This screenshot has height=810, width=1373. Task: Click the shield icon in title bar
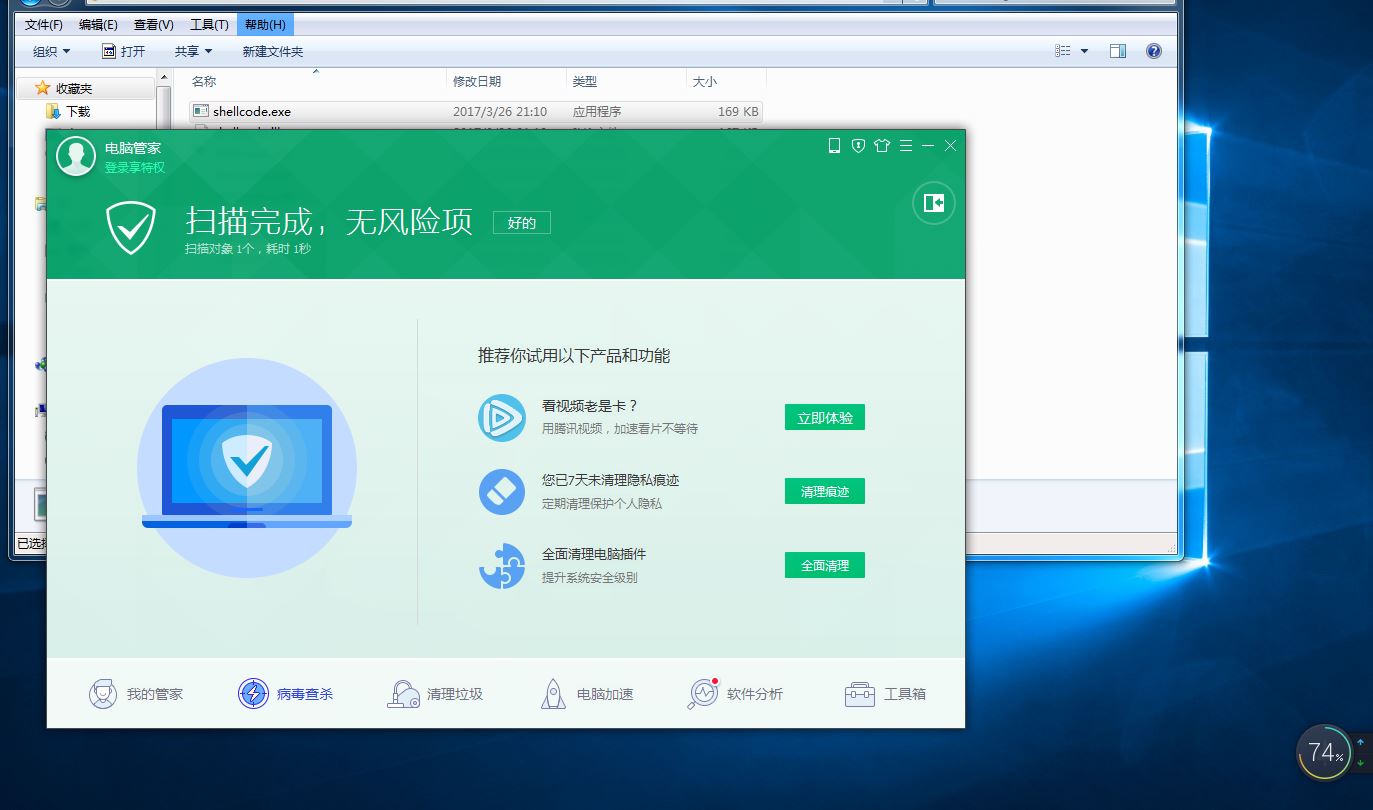click(x=858, y=146)
